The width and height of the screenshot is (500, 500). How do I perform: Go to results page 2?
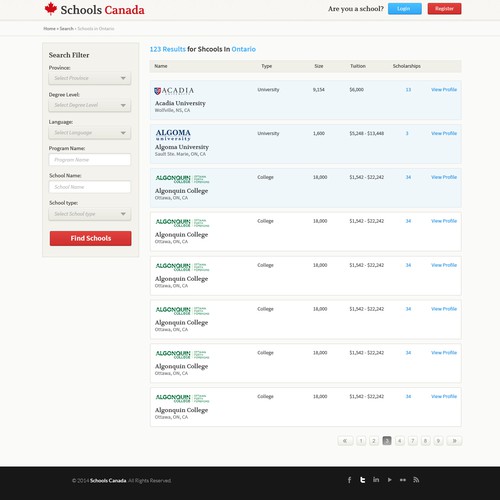374,441
